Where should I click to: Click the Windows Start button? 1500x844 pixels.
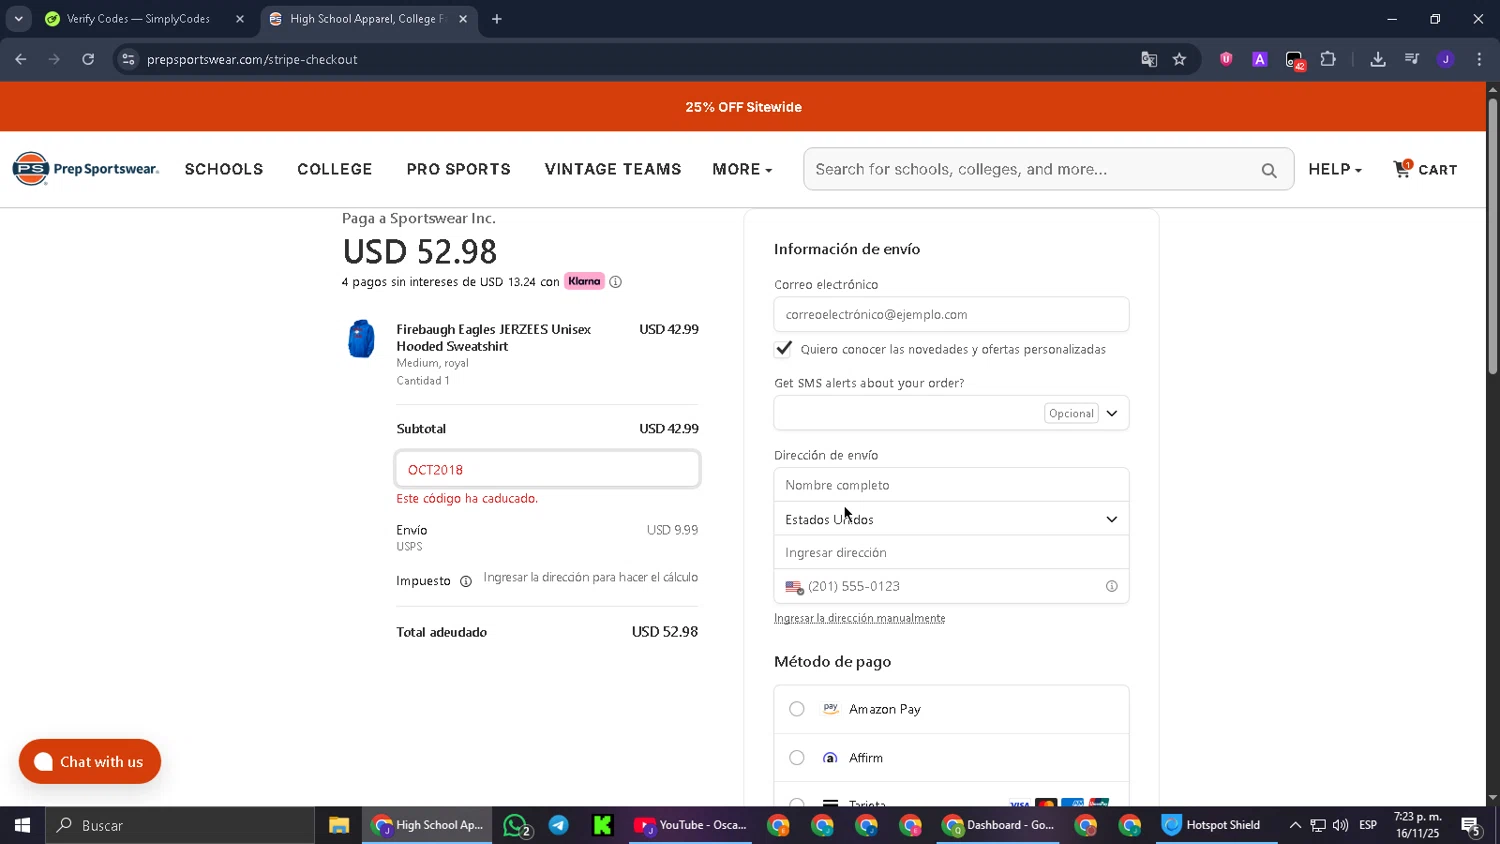[22, 825]
